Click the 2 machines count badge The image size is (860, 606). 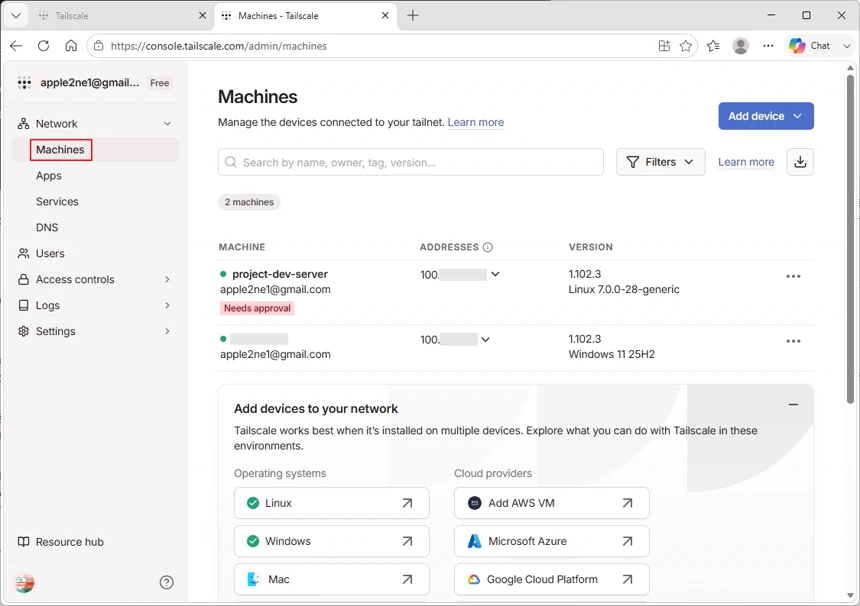249,202
